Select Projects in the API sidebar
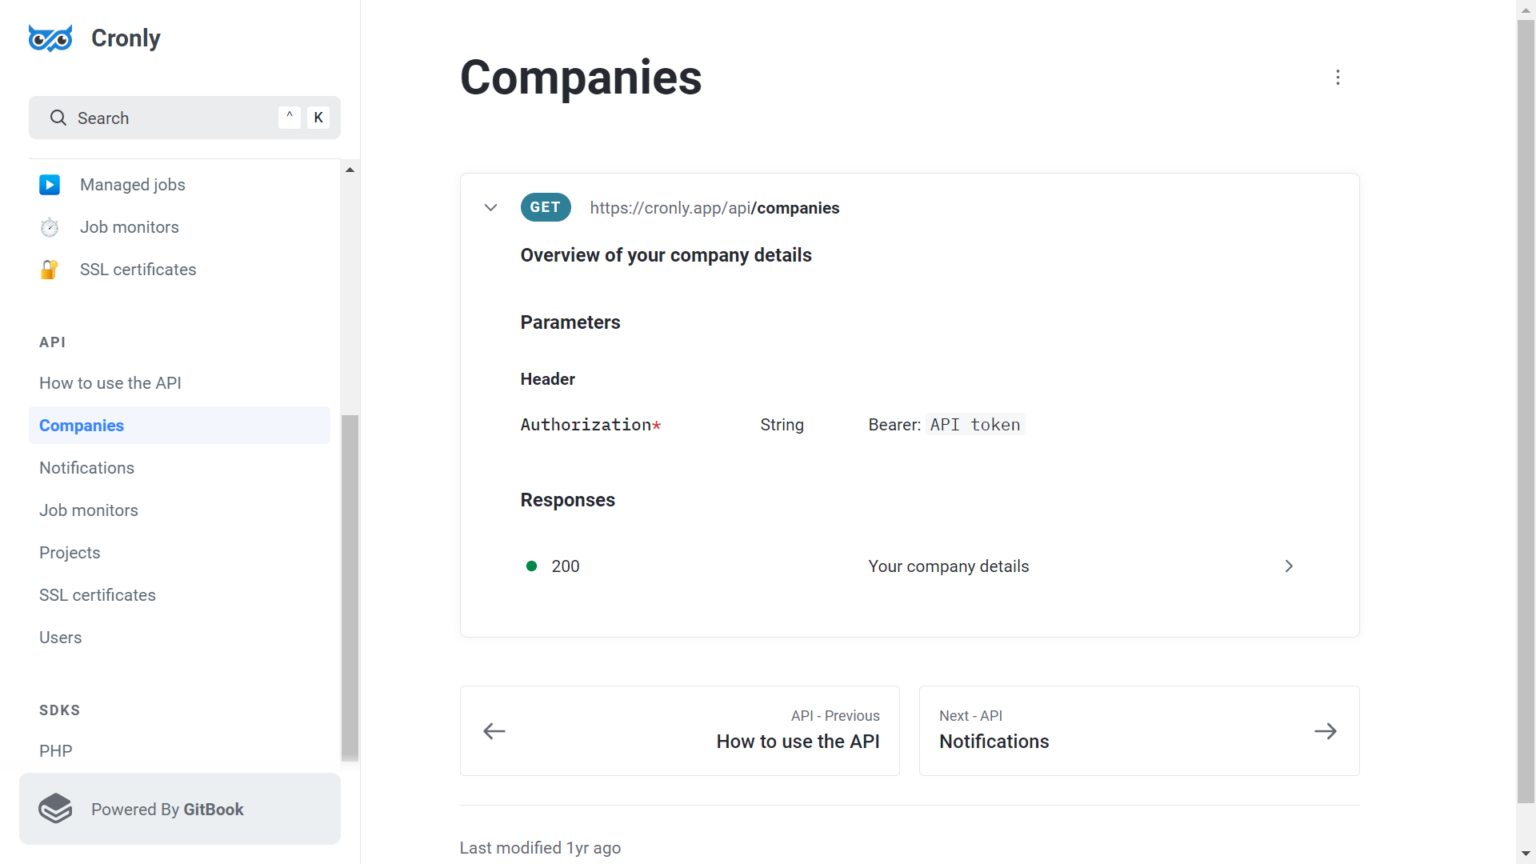The width and height of the screenshot is (1536, 864). point(70,553)
